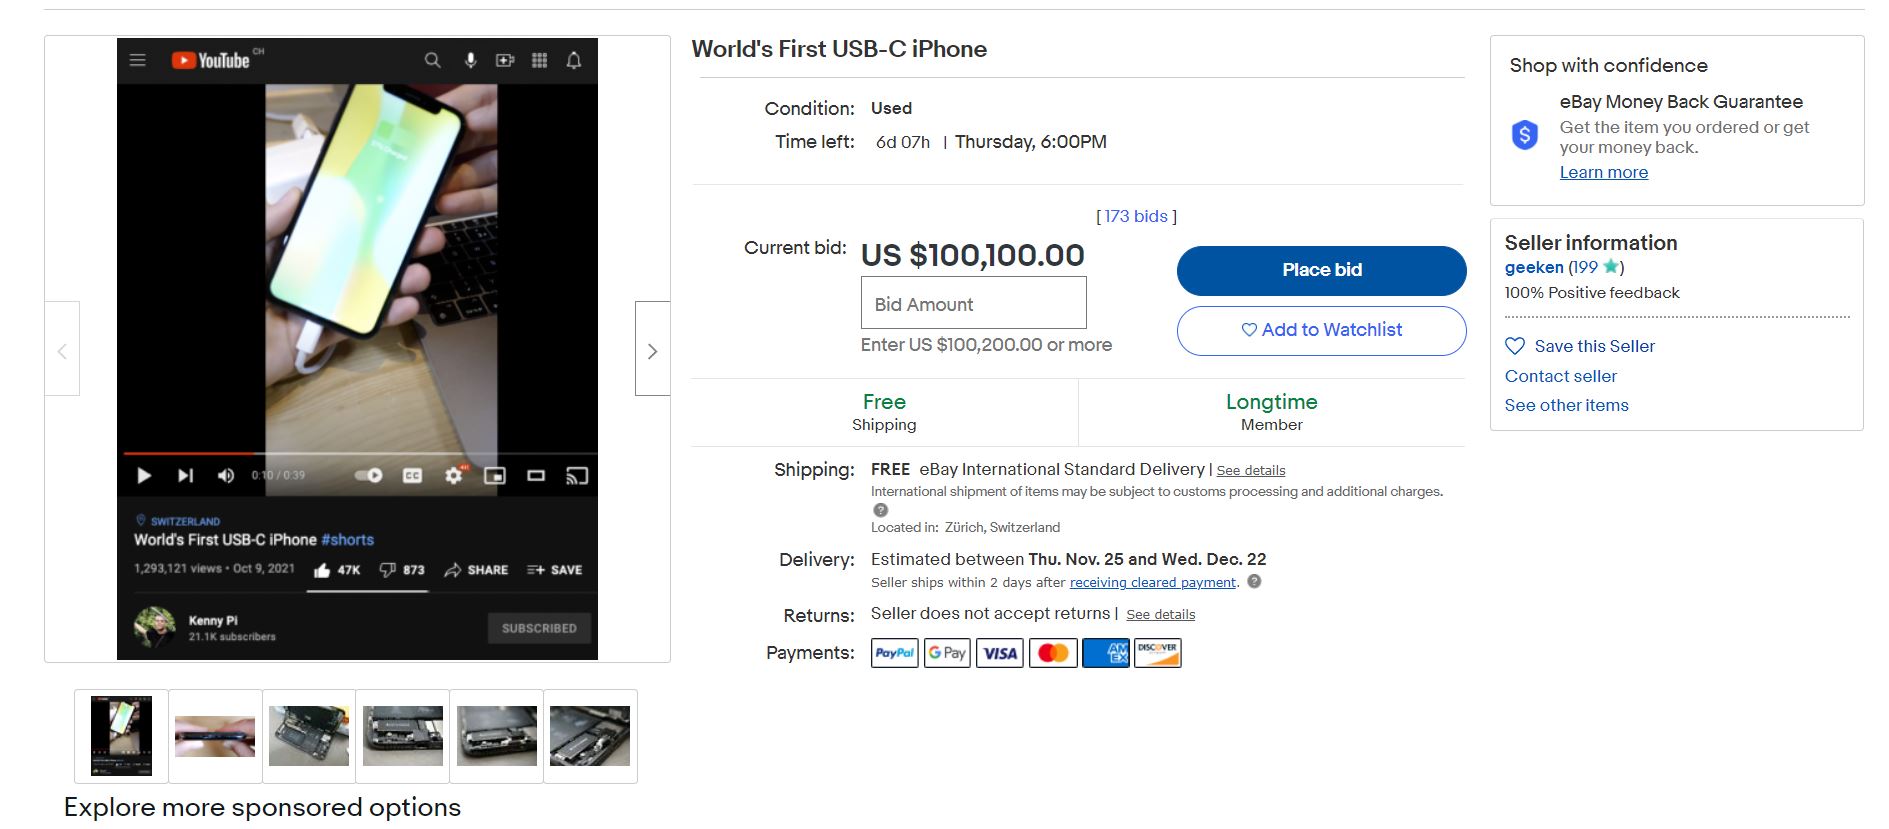Select the third thumbnail of opened iPhone
Screen dimensions: 1889x829
(309, 736)
